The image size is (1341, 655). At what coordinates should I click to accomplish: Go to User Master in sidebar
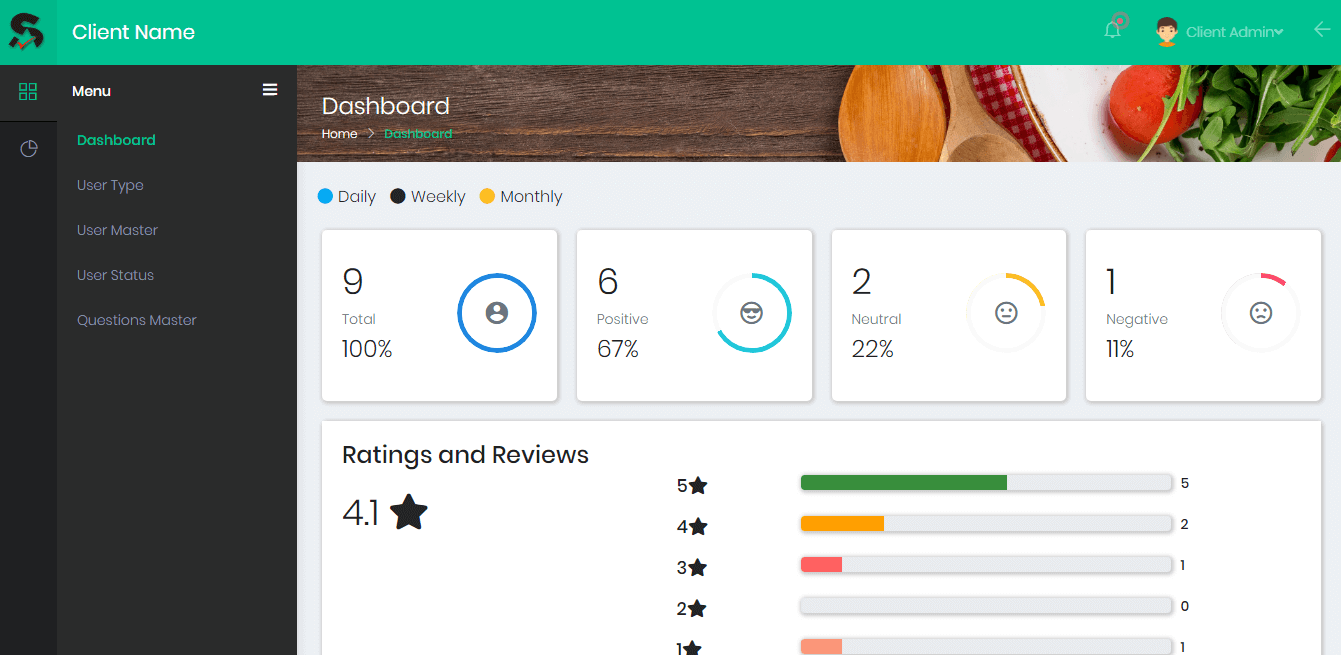[x=117, y=230]
